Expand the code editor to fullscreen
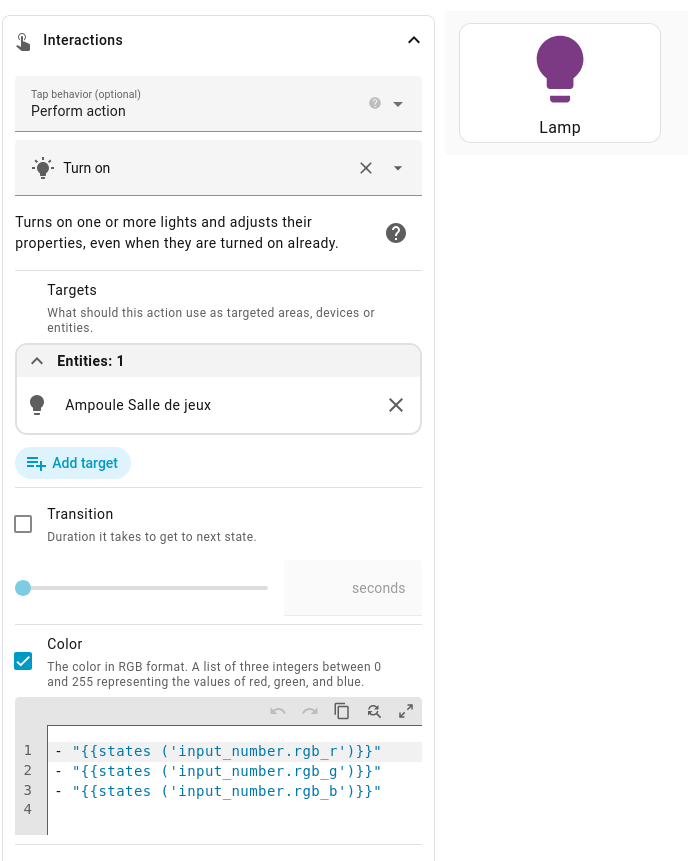This screenshot has height=861, width=688. click(x=406, y=711)
